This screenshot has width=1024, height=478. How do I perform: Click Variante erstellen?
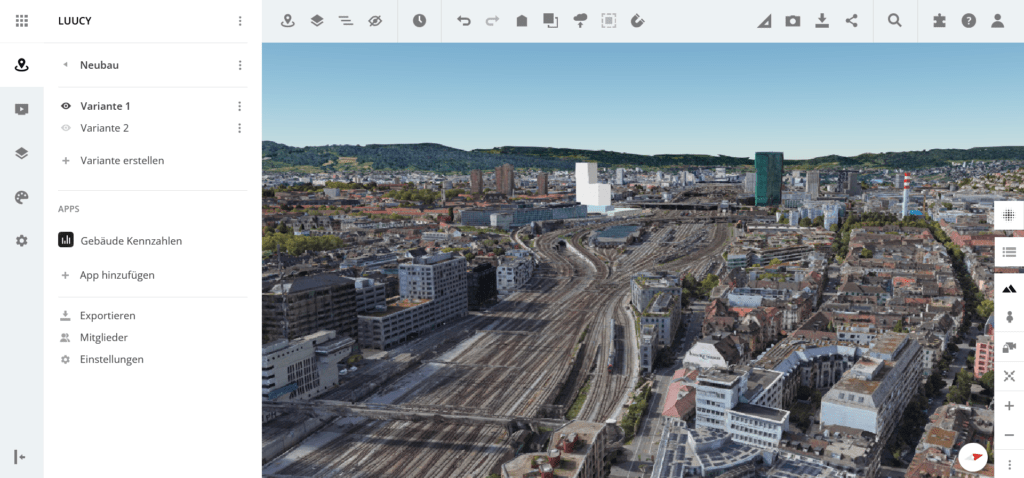click(x=121, y=160)
